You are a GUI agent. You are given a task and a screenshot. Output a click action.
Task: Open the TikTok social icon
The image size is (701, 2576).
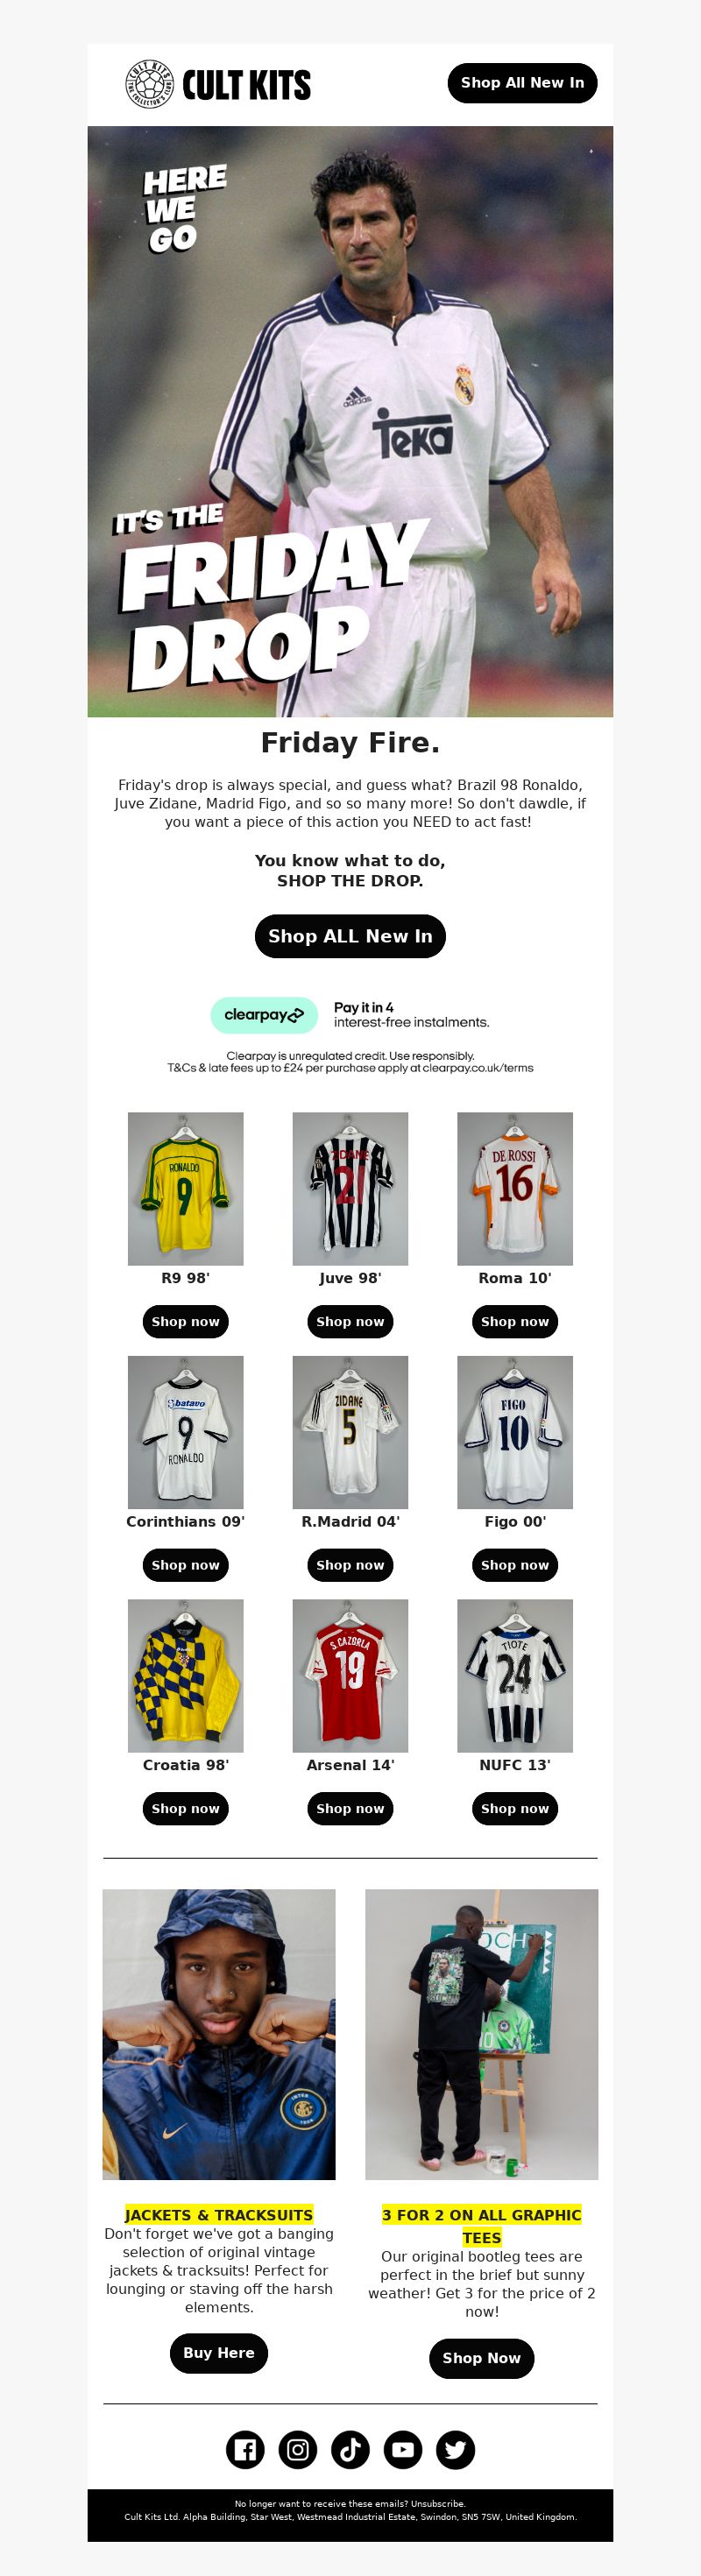[x=350, y=2449]
